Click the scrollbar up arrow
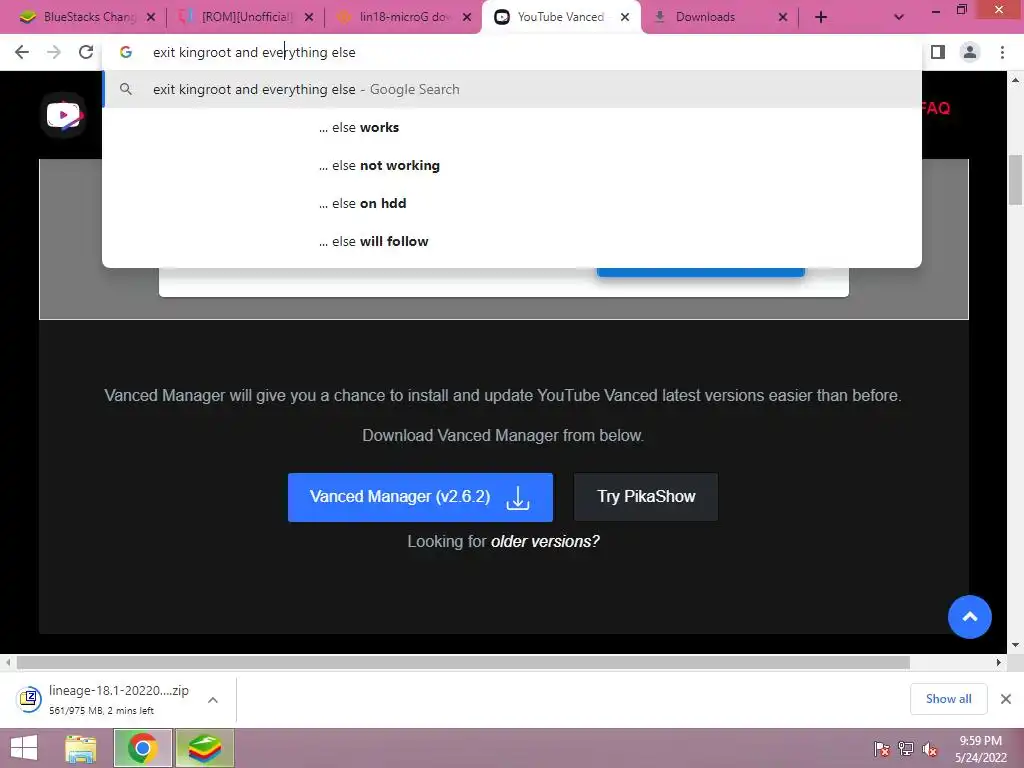The width and height of the screenshot is (1024, 768). (1016, 80)
